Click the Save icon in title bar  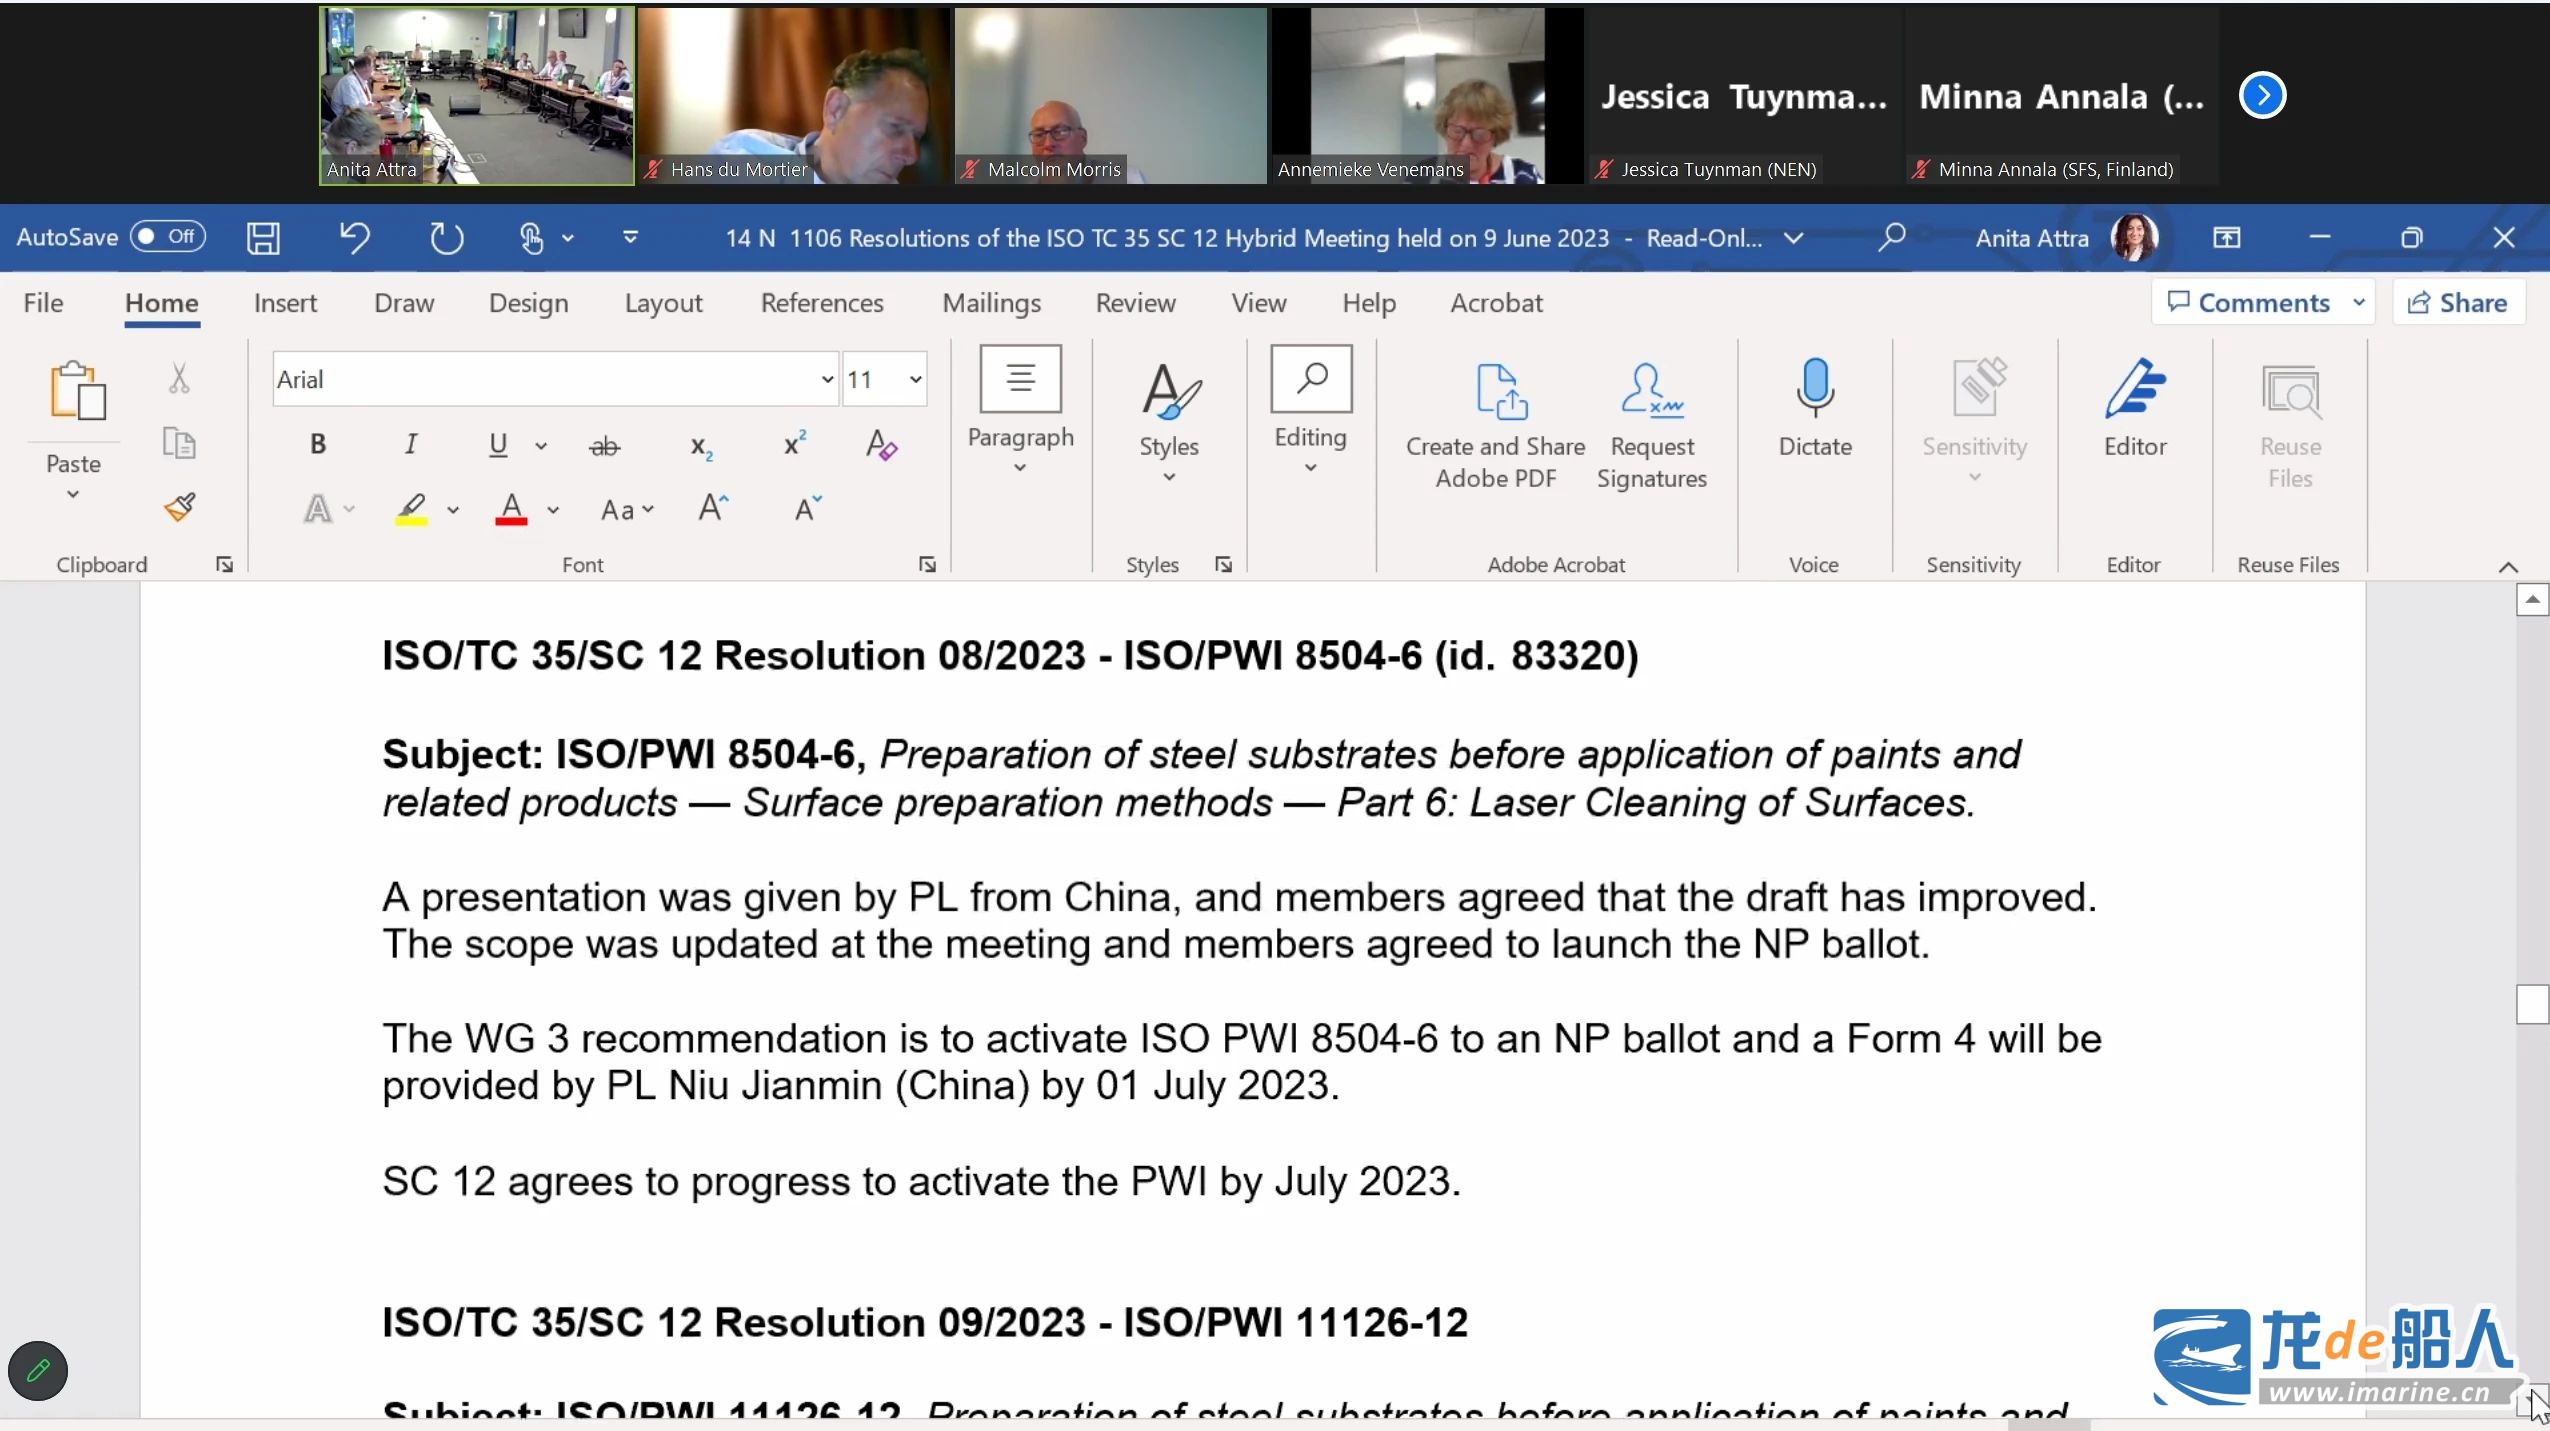tap(263, 238)
